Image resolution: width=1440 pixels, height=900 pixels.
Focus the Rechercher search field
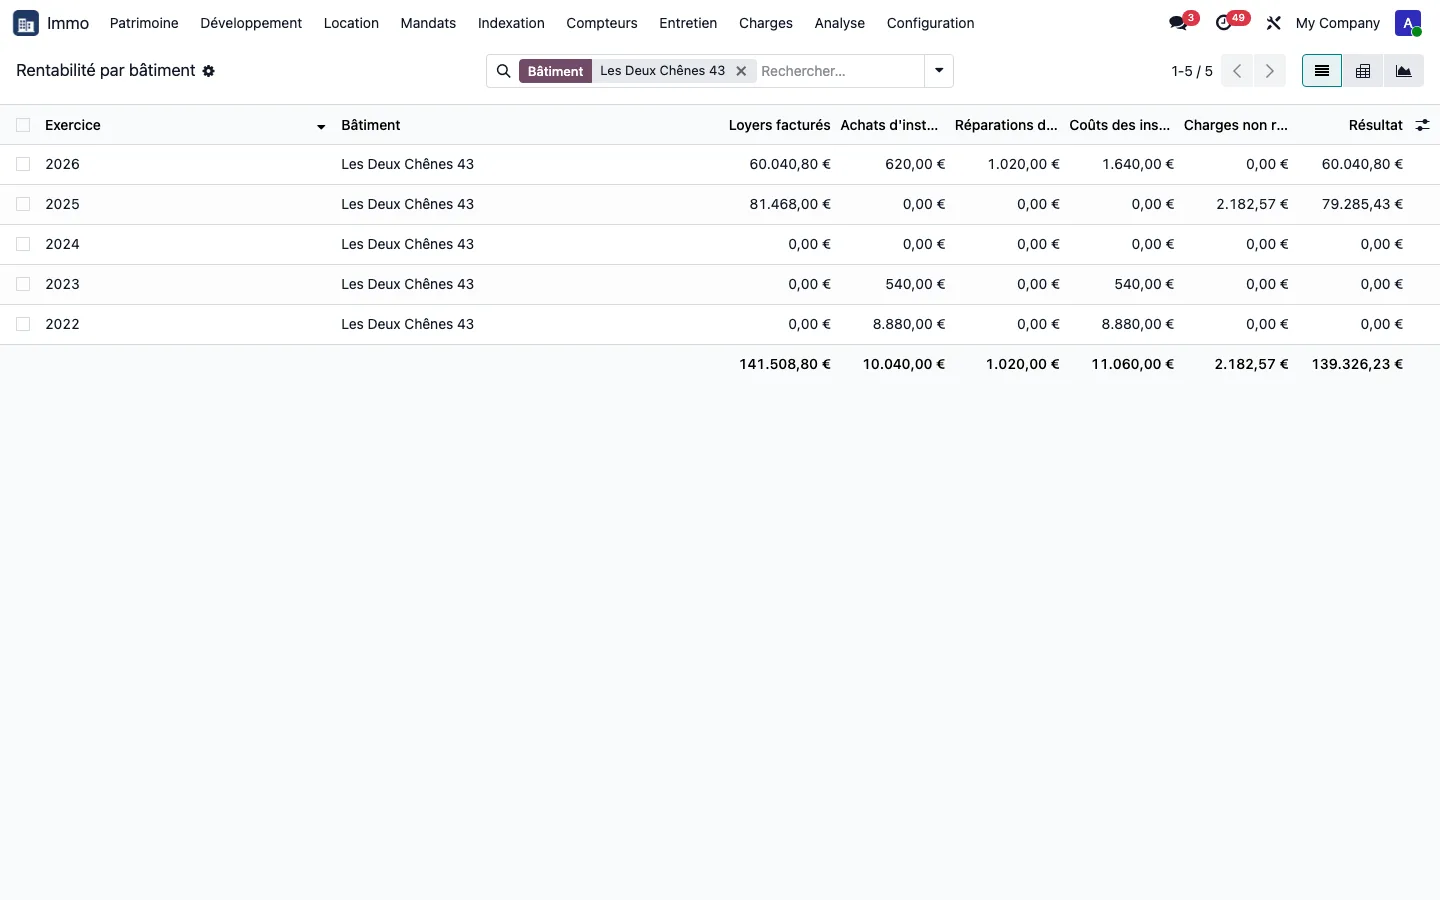coord(840,71)
